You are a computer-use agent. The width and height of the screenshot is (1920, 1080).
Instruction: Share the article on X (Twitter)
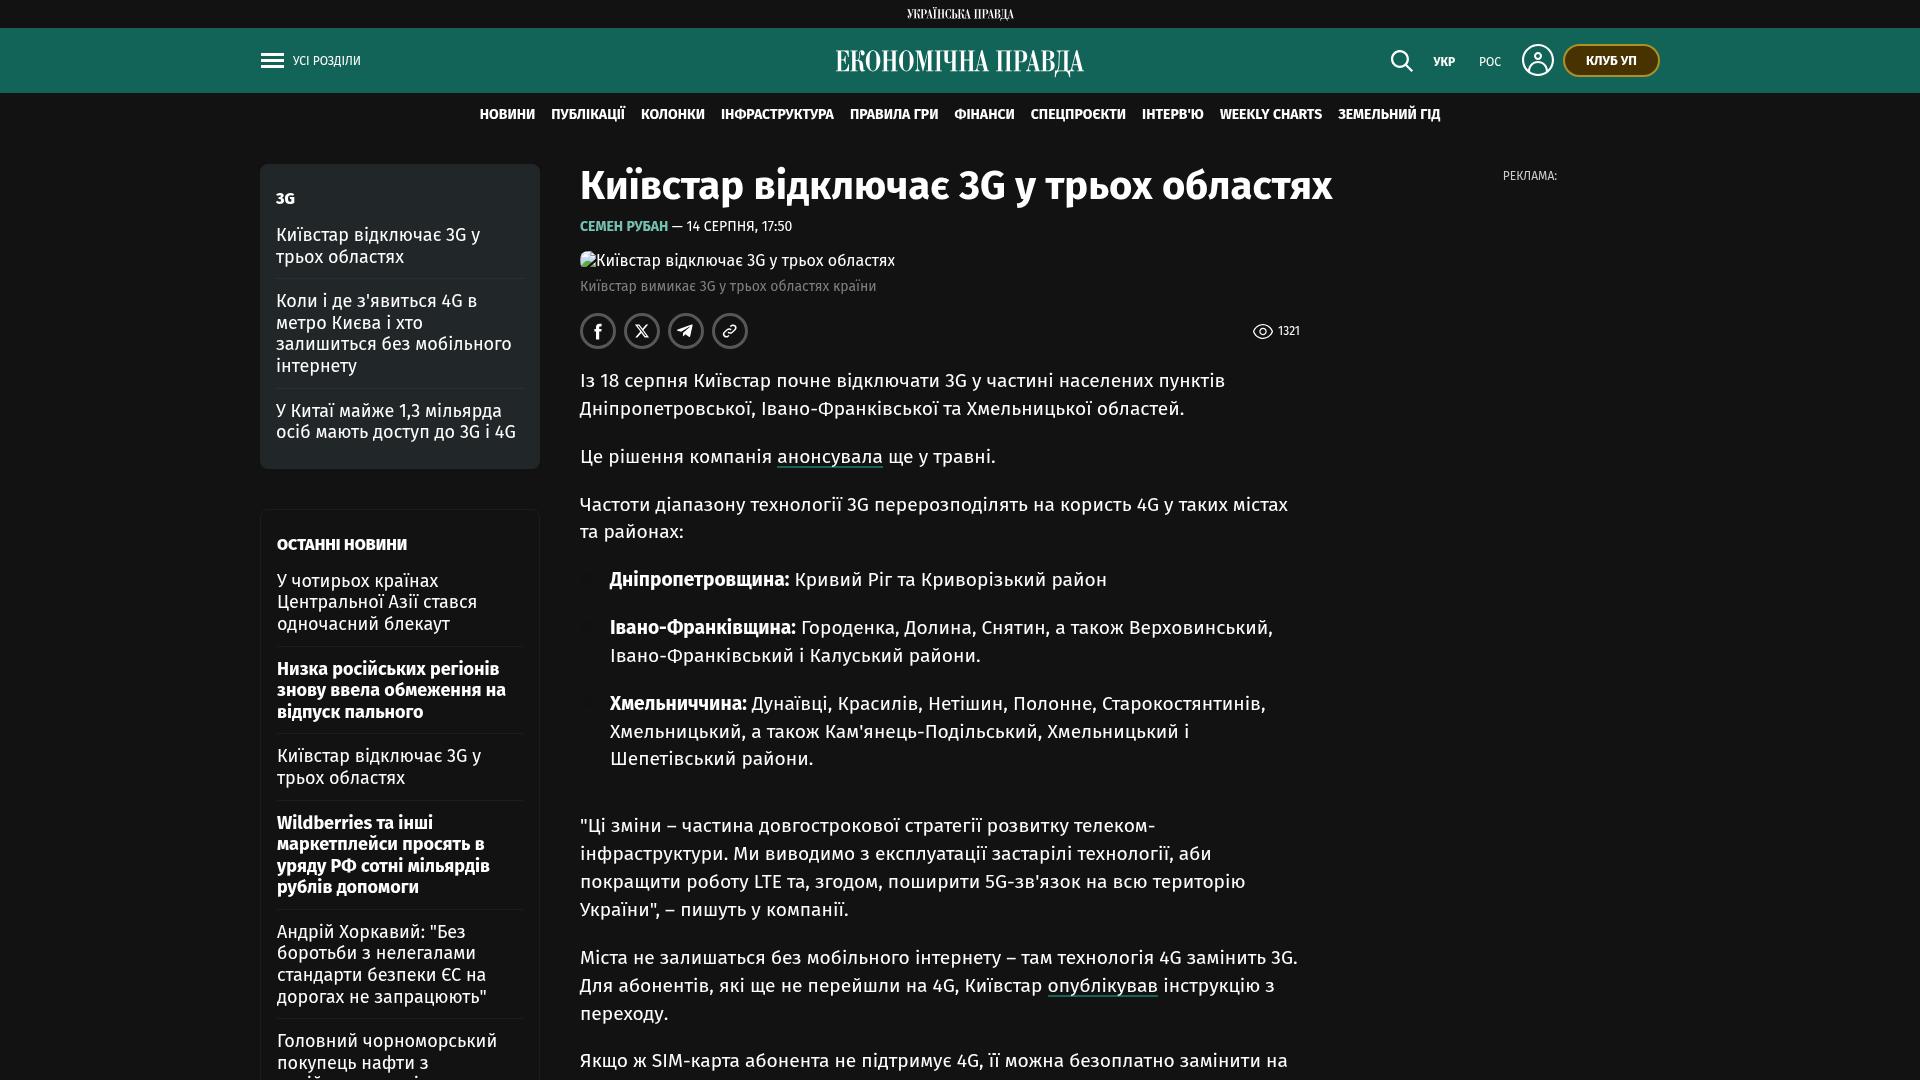[x=642, y=331]
